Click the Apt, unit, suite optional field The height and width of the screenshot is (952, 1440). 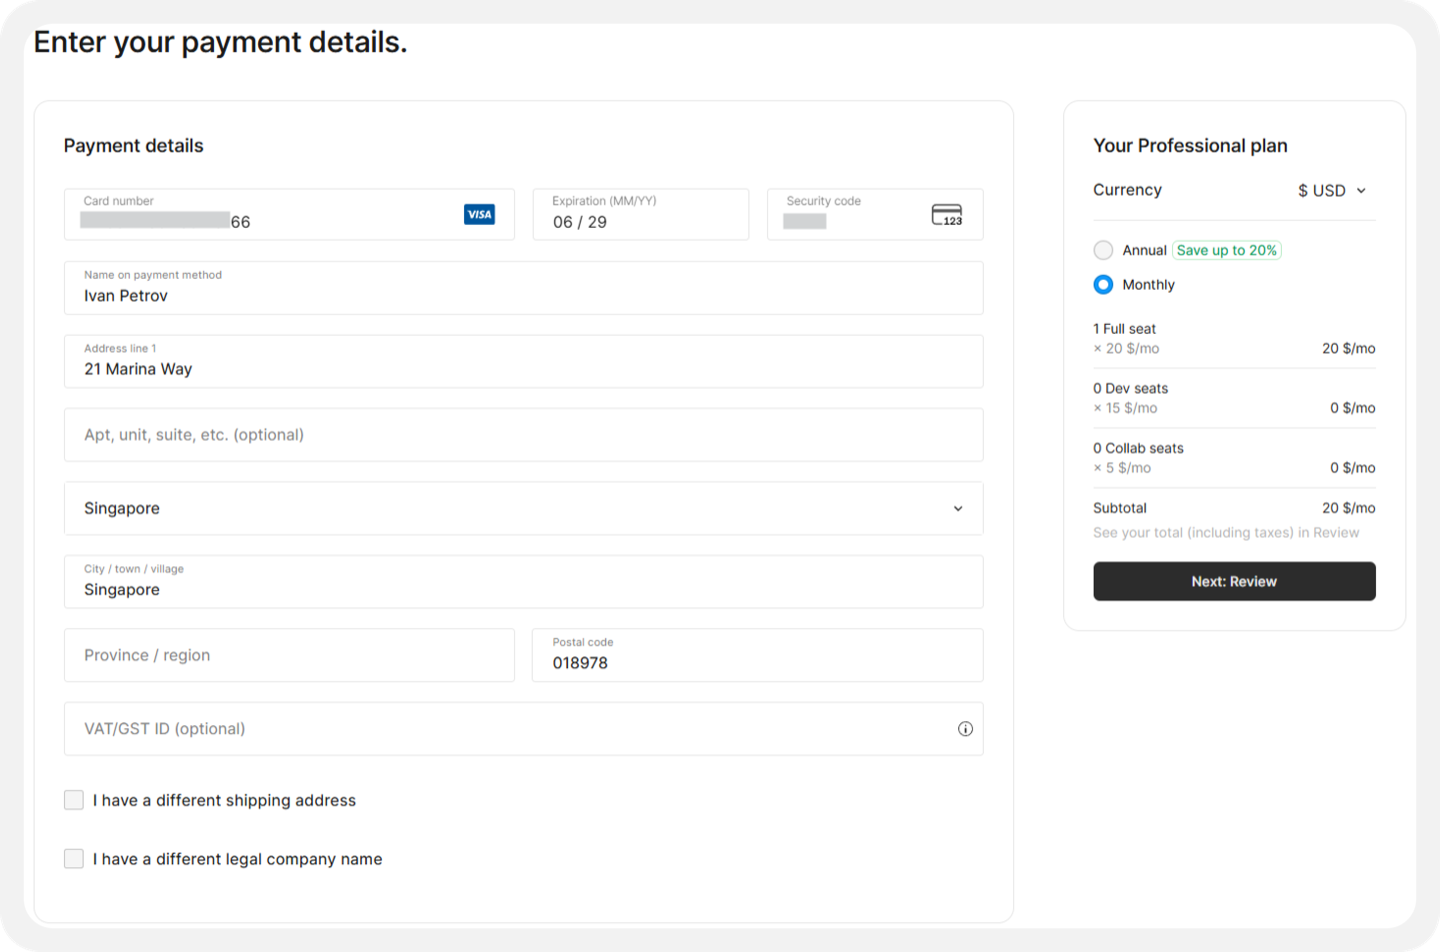tap(523, 435)
